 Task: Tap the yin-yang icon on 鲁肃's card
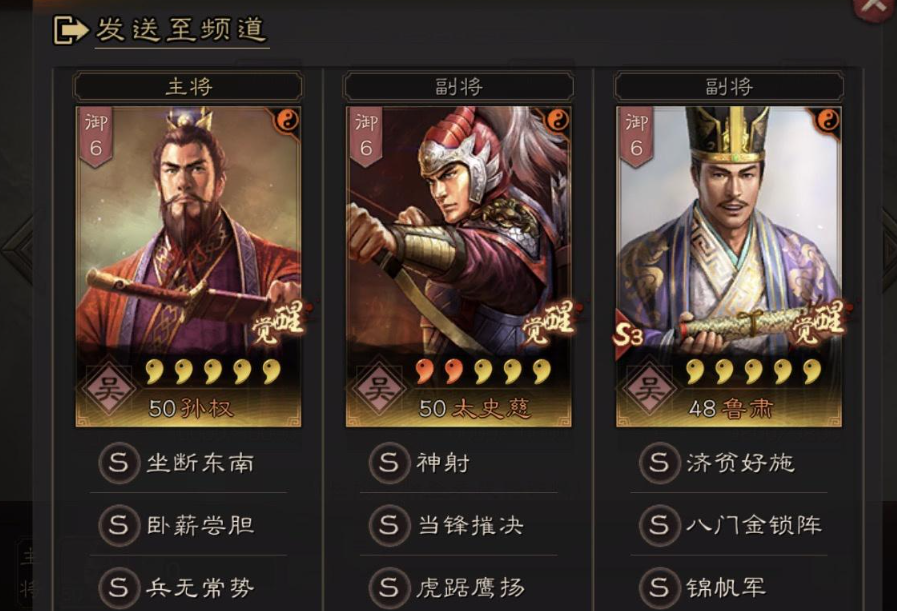click(x=827, y=121)
